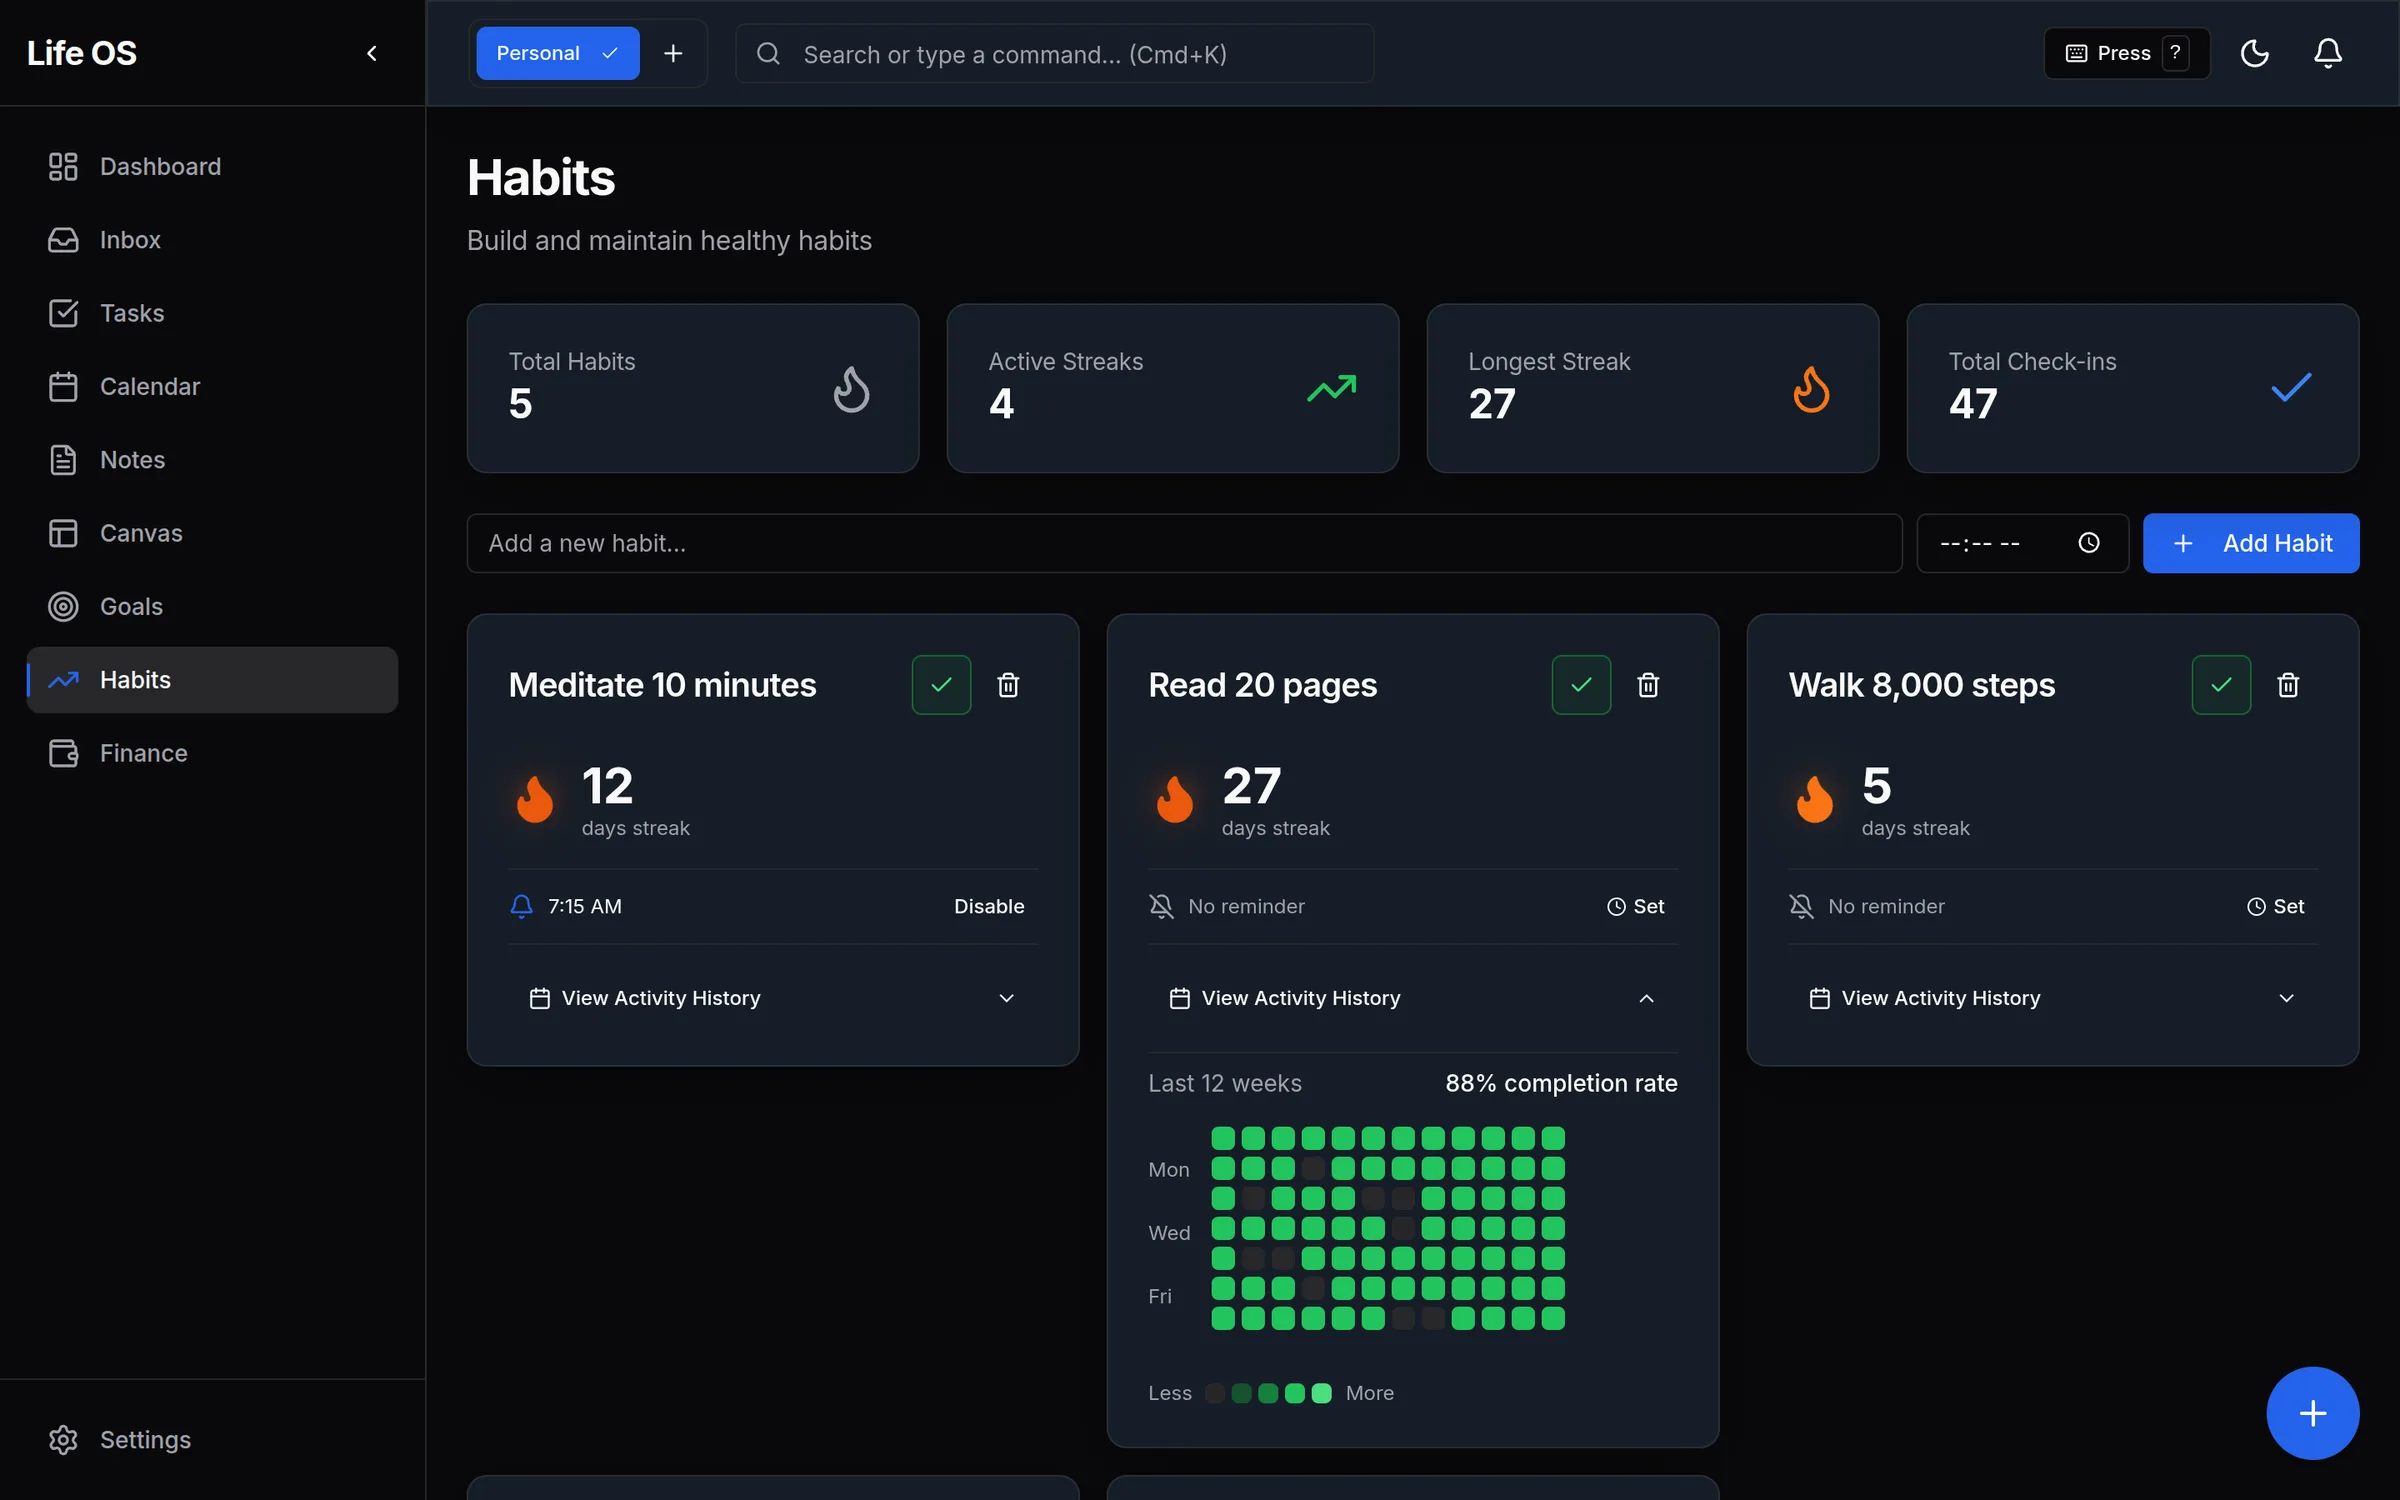Click the Press ? shortcuts button
2400x1500 pixels.
pyautogui.click(x=2126, y=53)
